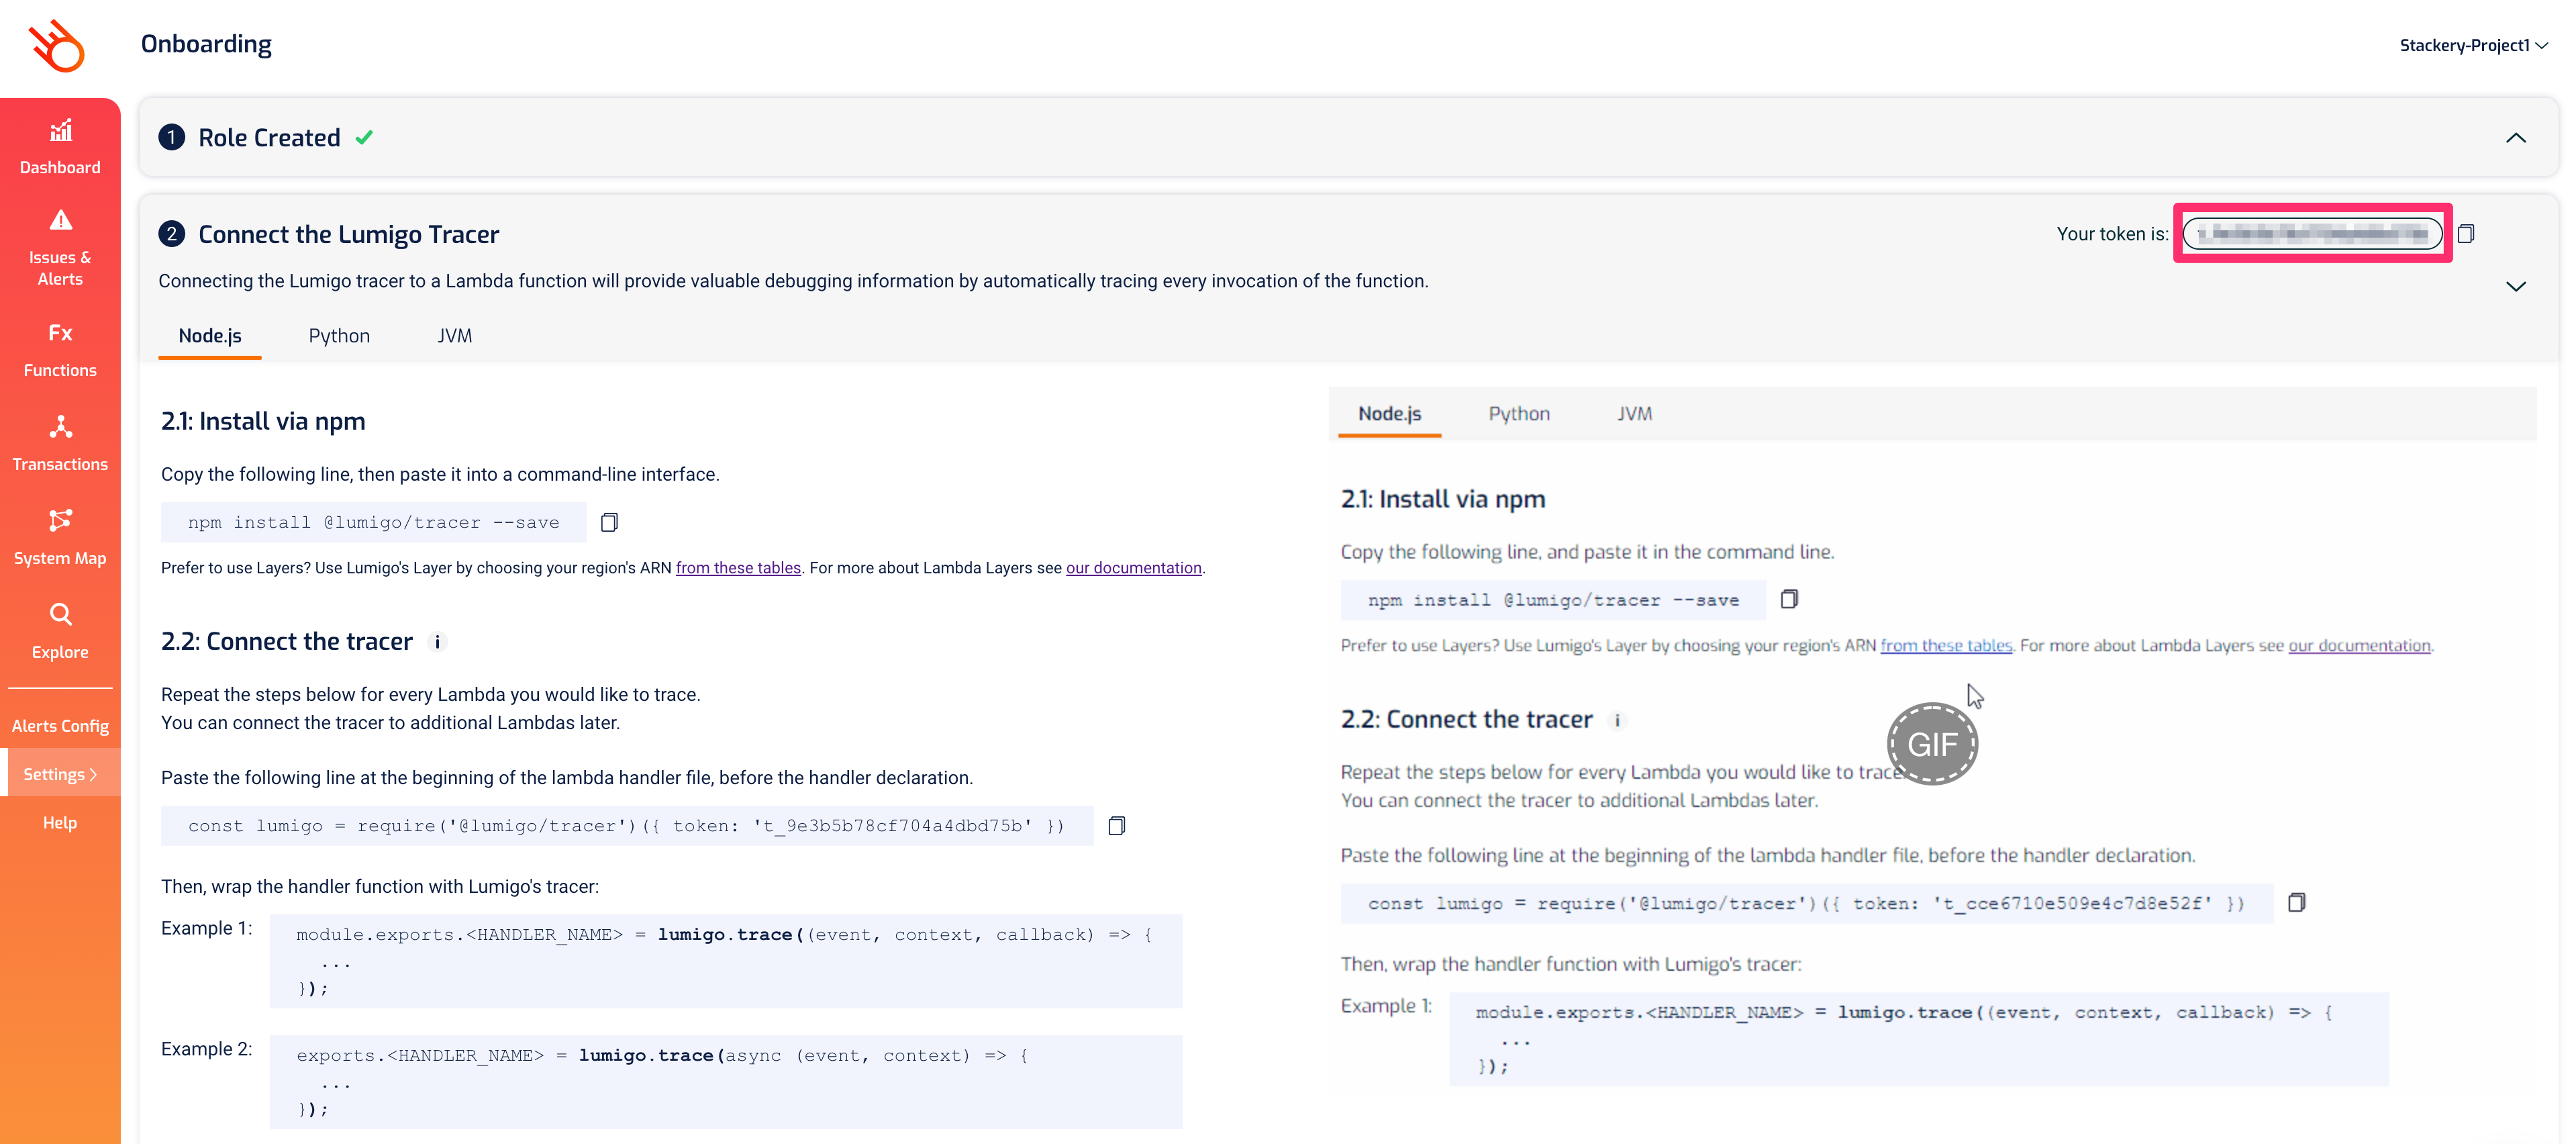Click the Example 1 code block in left panel

tap(726, 961)
